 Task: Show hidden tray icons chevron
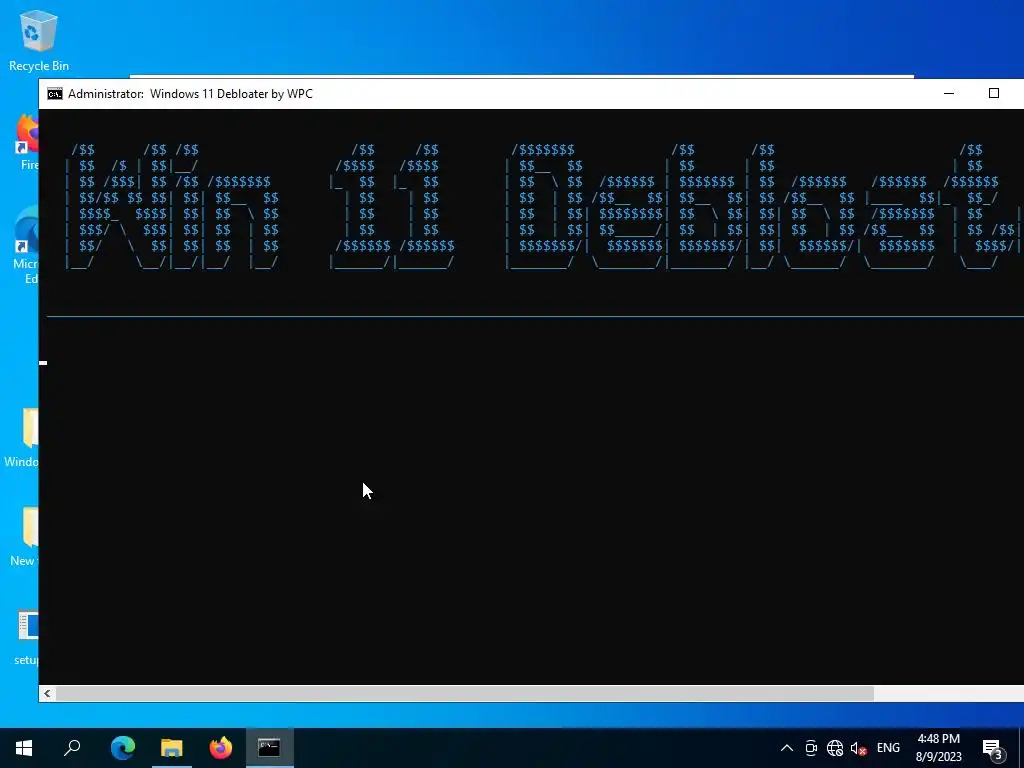(786, 748)
